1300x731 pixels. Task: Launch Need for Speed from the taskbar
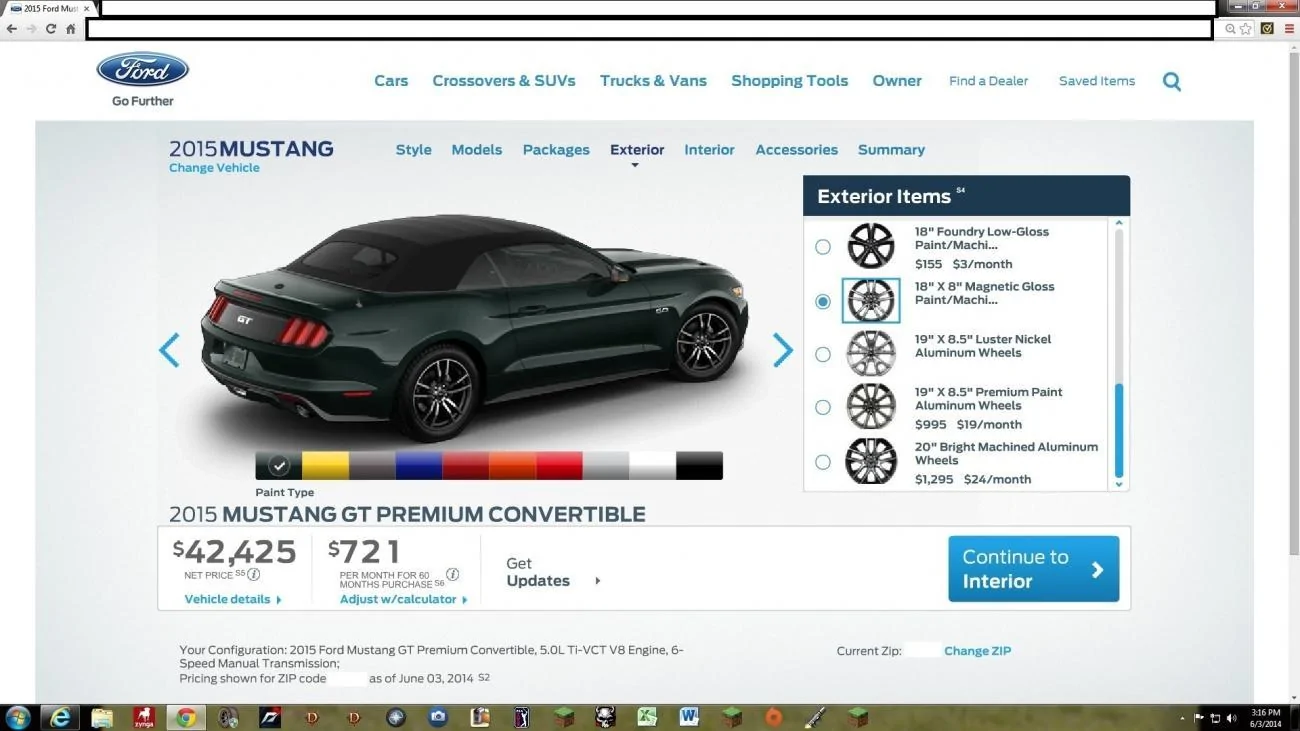click(270, 717)
